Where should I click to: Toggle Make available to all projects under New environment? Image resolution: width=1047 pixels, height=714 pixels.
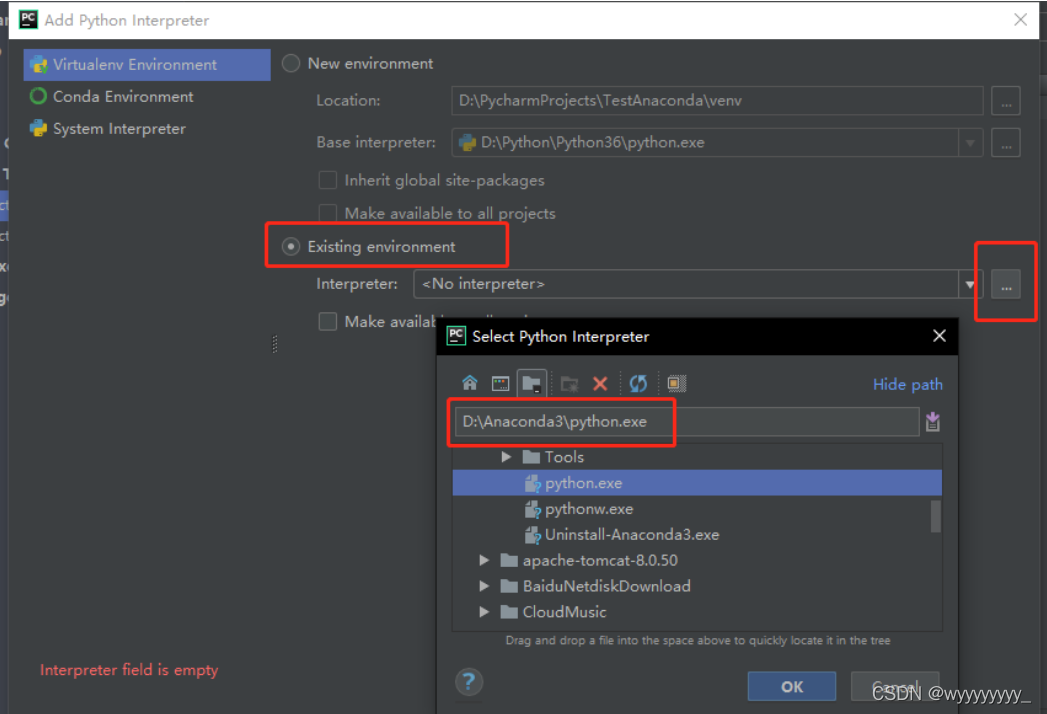click(327, 213)
